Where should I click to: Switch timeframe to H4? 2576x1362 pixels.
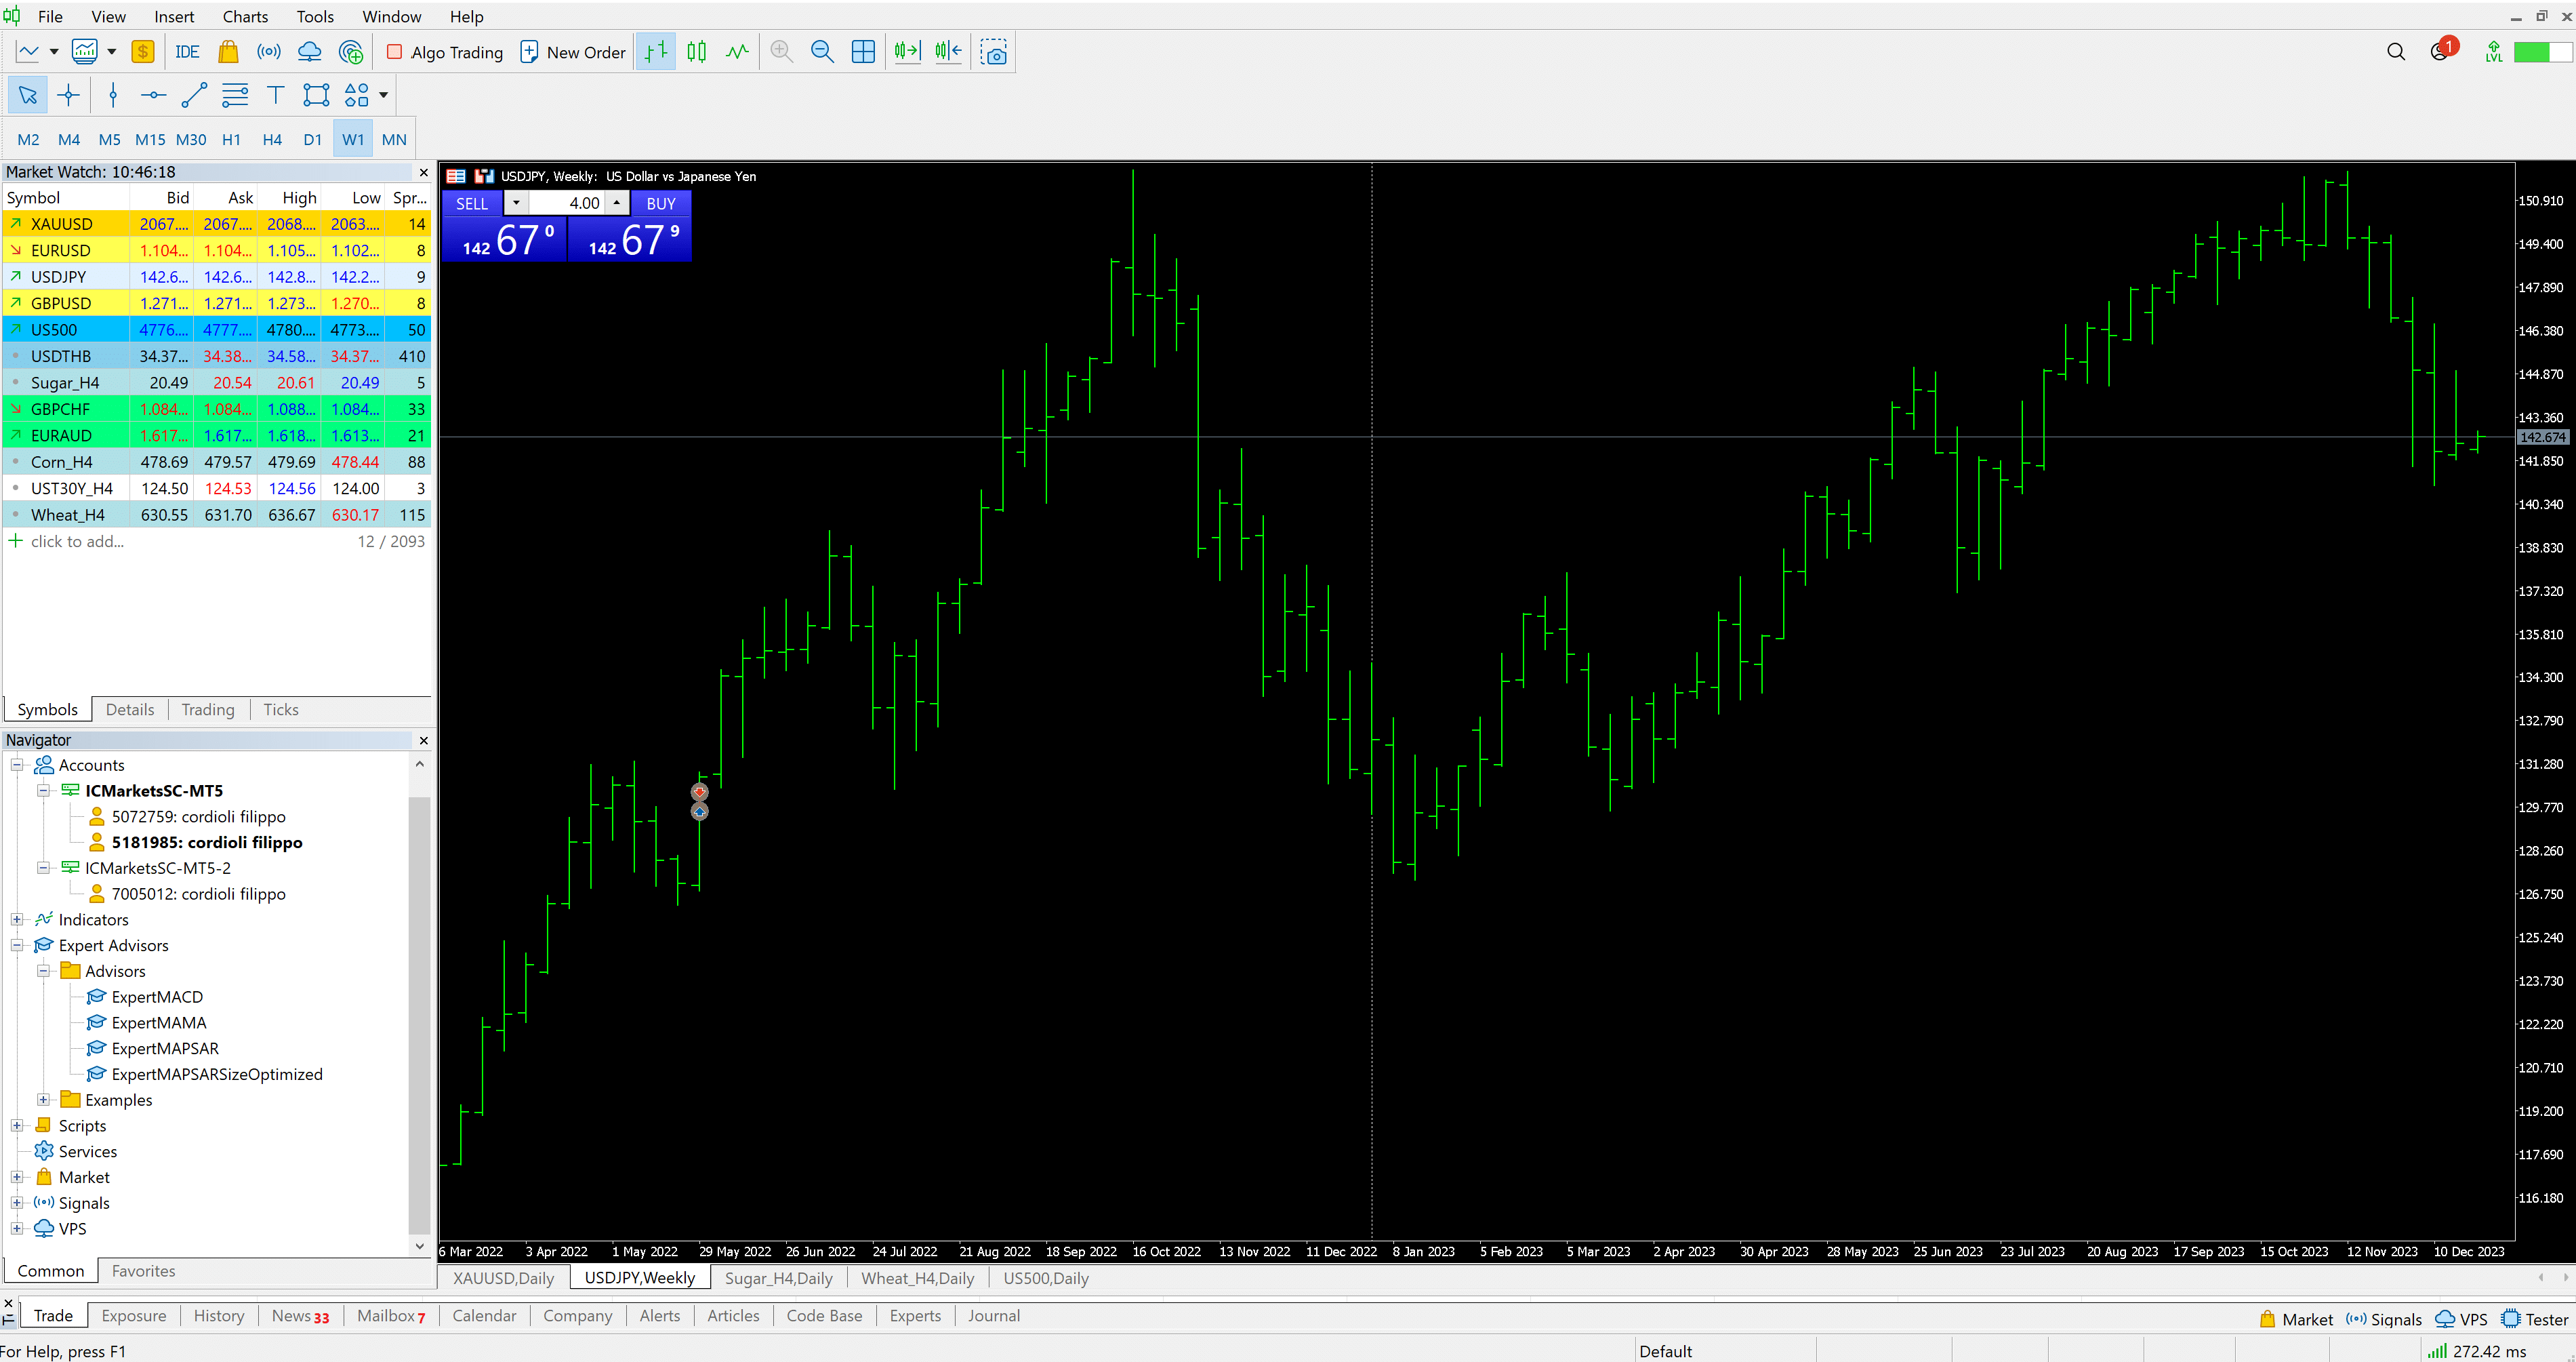coord(272,139)
